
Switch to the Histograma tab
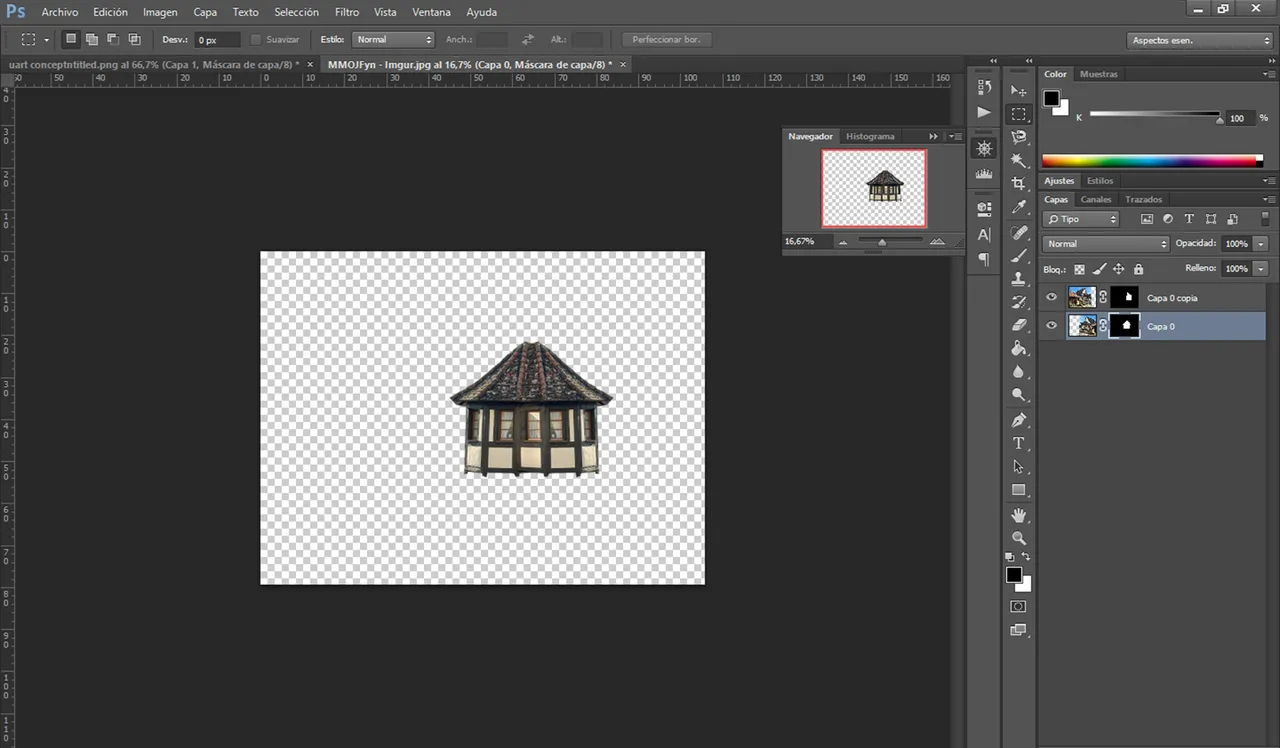(870, 136)
